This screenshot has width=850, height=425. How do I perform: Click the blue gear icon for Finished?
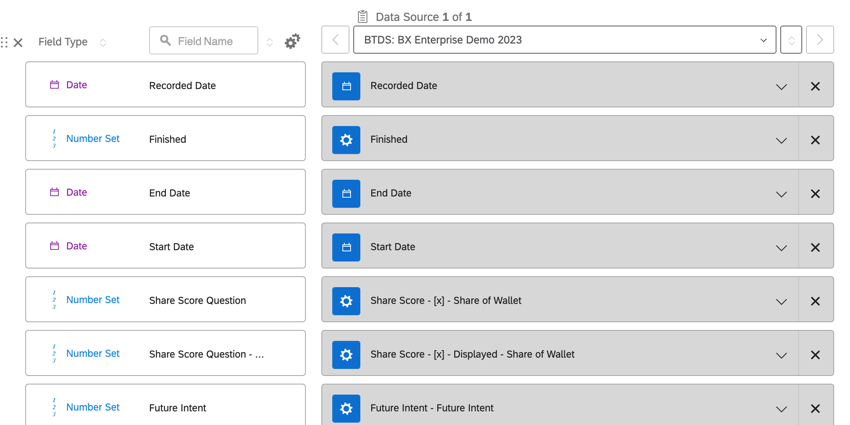click(x=346, y=140)
